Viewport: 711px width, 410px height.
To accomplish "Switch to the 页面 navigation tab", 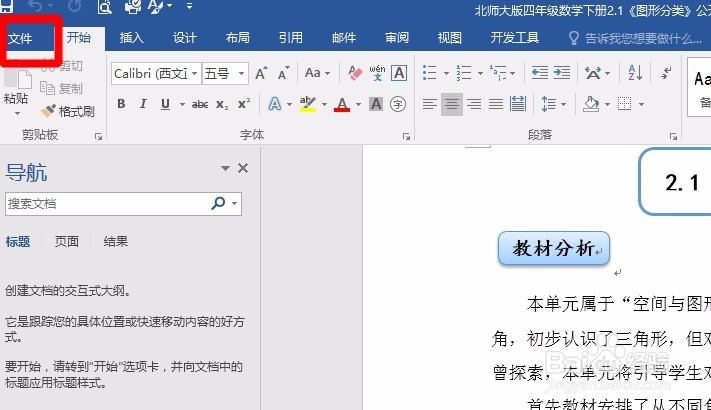I will point(67,241).
